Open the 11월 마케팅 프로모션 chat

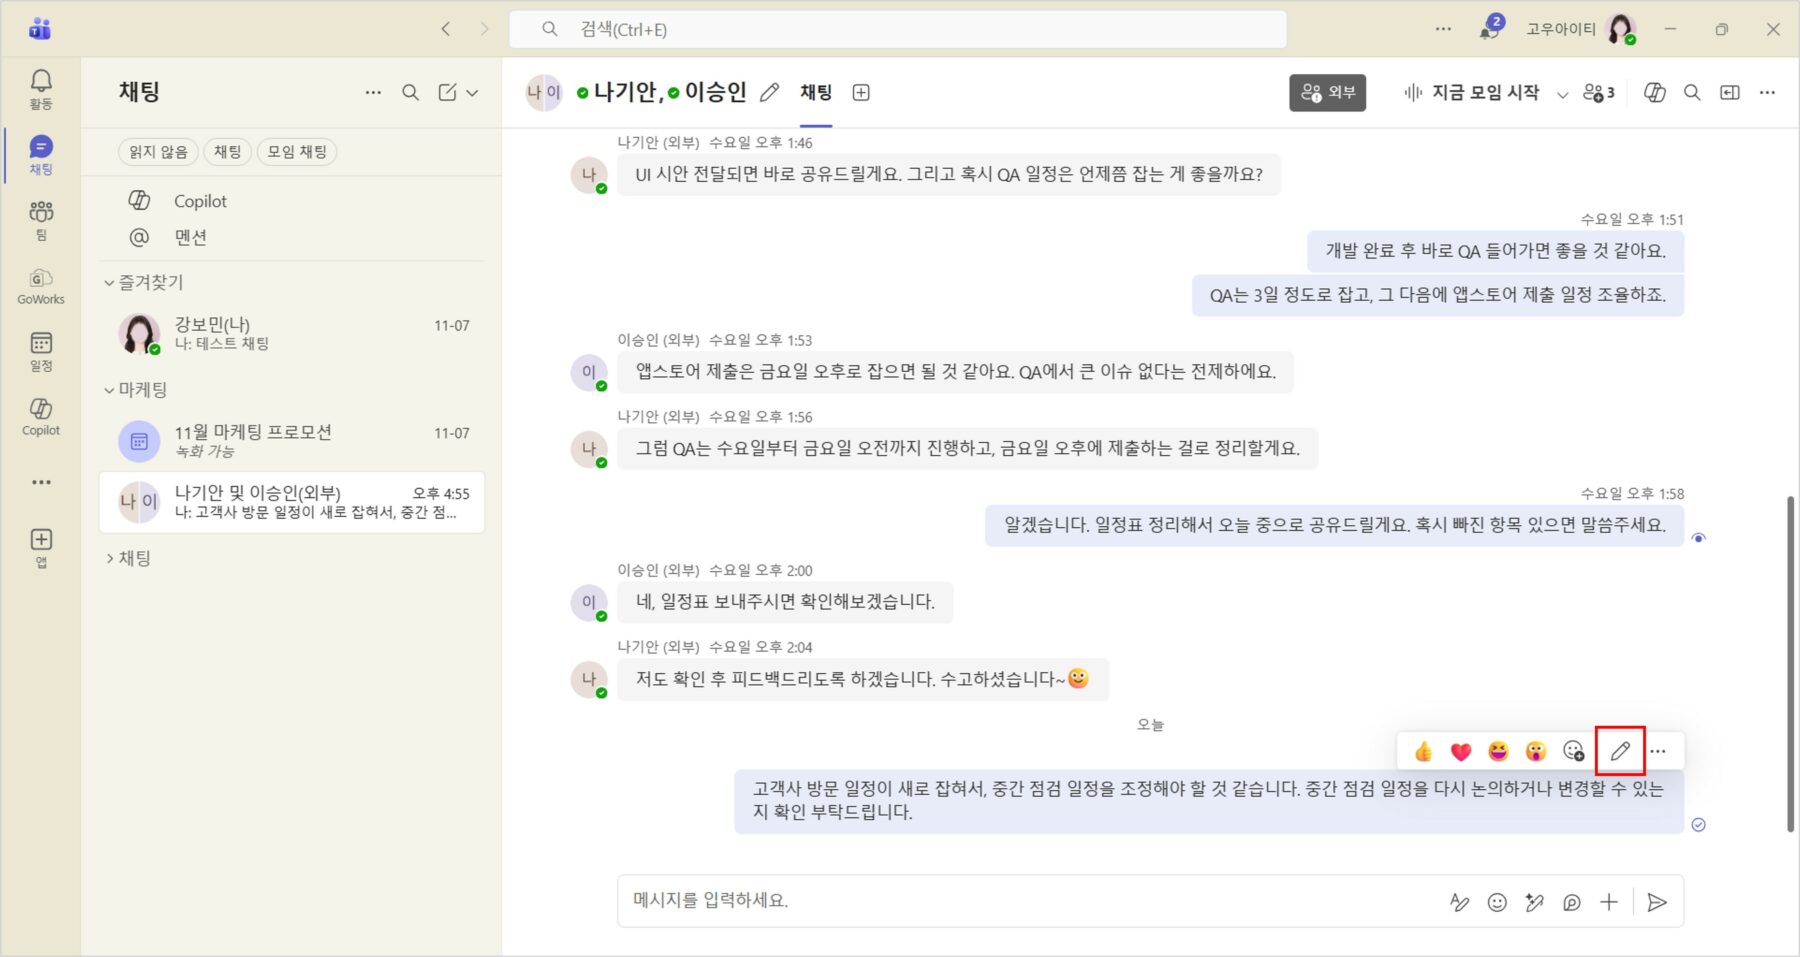pyautogui.click(x=292, y=441)
